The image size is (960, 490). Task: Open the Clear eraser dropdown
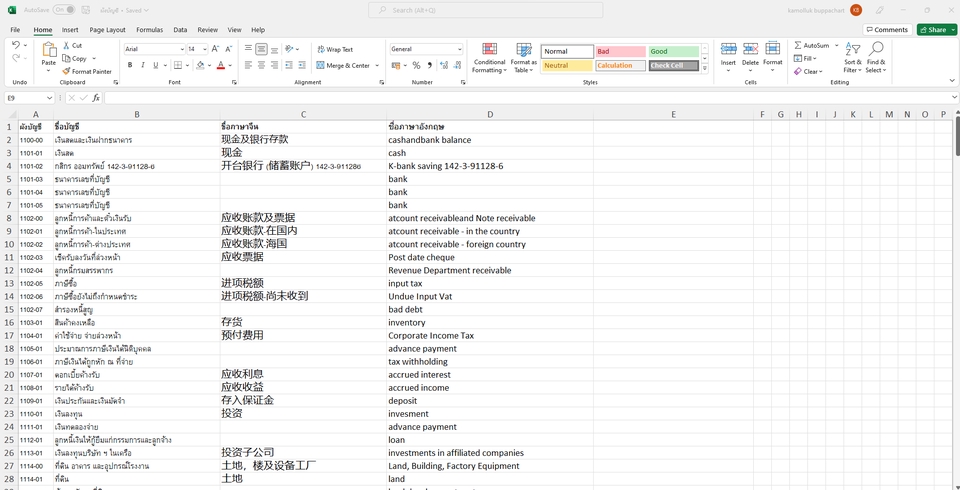(808, 72)
